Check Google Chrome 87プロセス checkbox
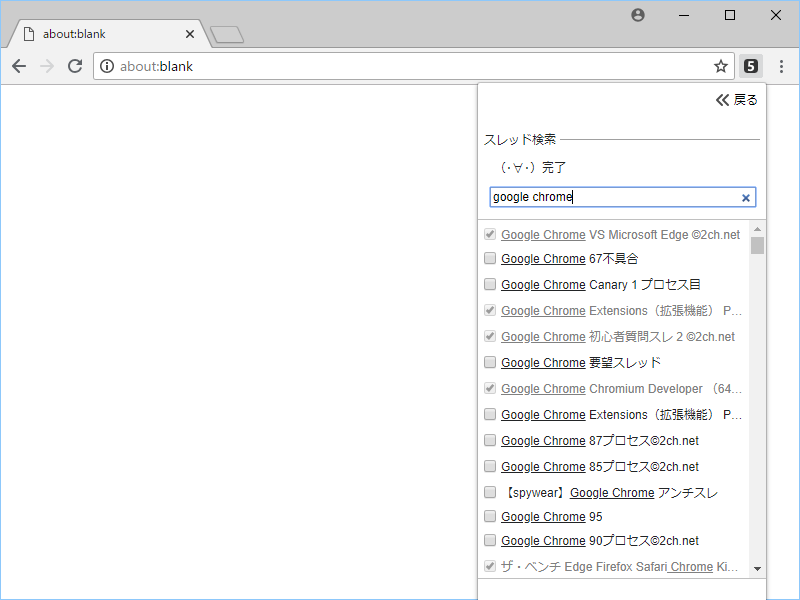The width and height of the screenshot is (800, 600). tap(490, 440)
